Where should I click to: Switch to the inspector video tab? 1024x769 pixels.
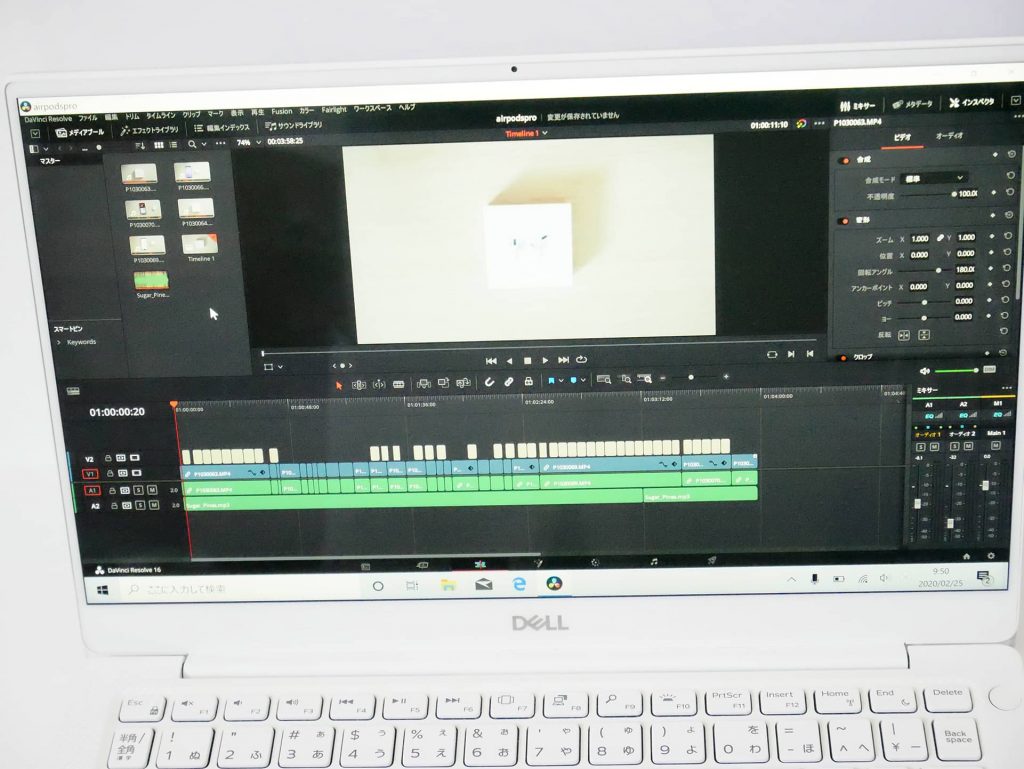point(903,137)
